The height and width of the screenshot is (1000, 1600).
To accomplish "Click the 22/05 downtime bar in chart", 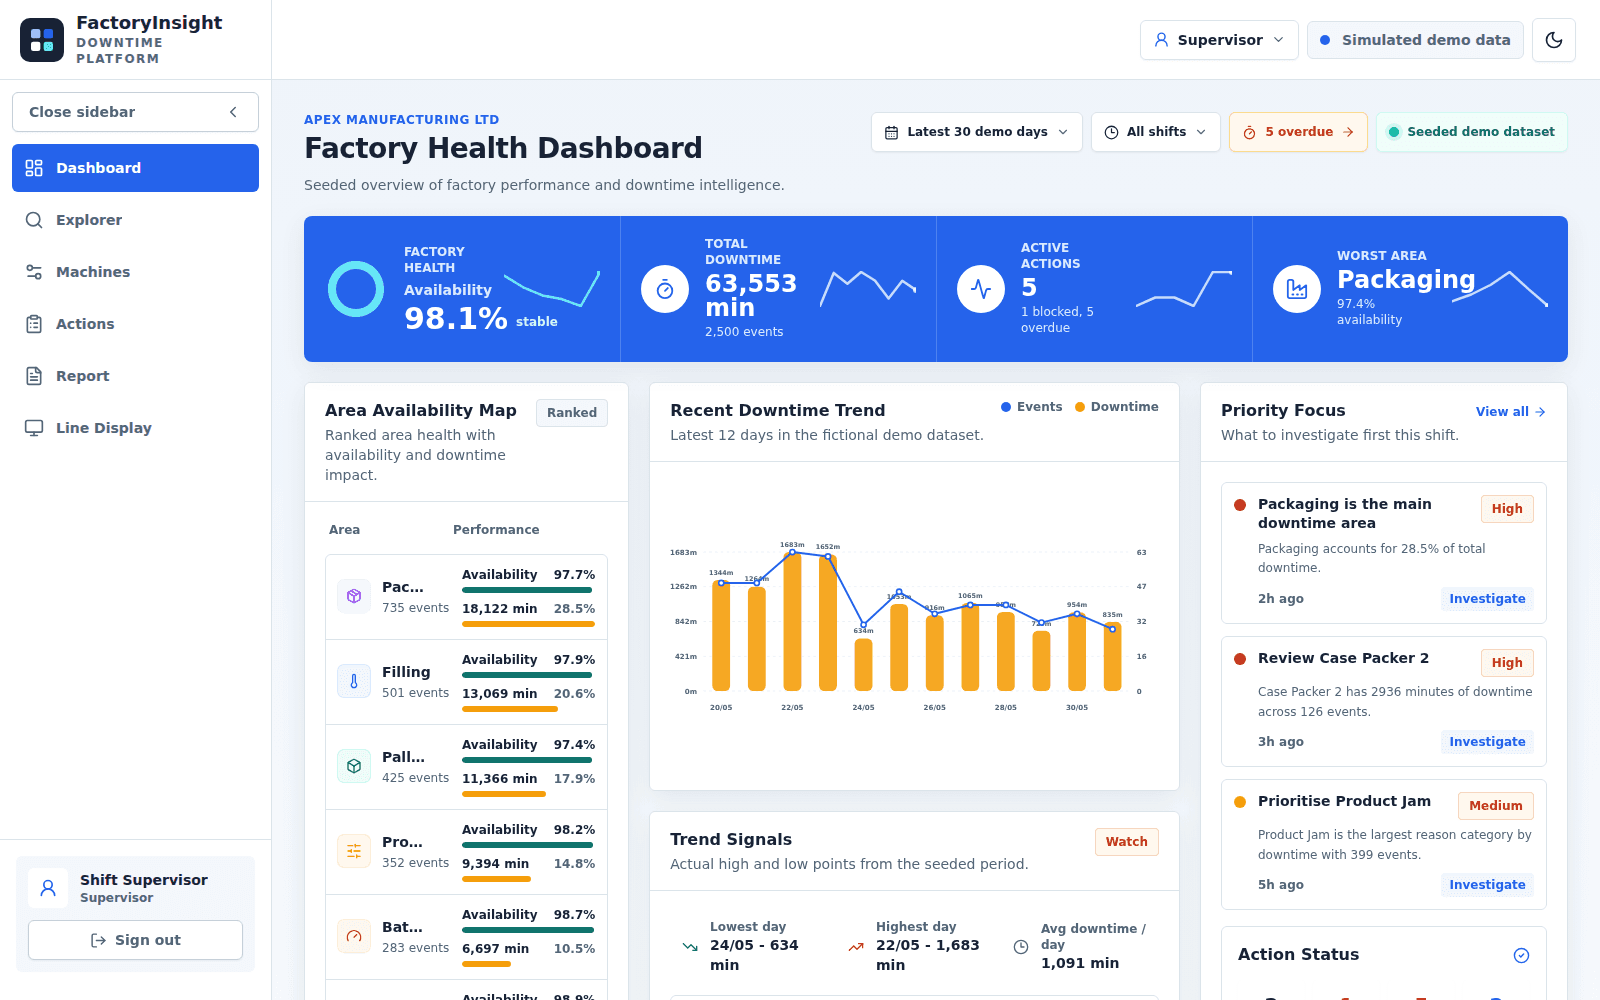I will click(793, 621).
